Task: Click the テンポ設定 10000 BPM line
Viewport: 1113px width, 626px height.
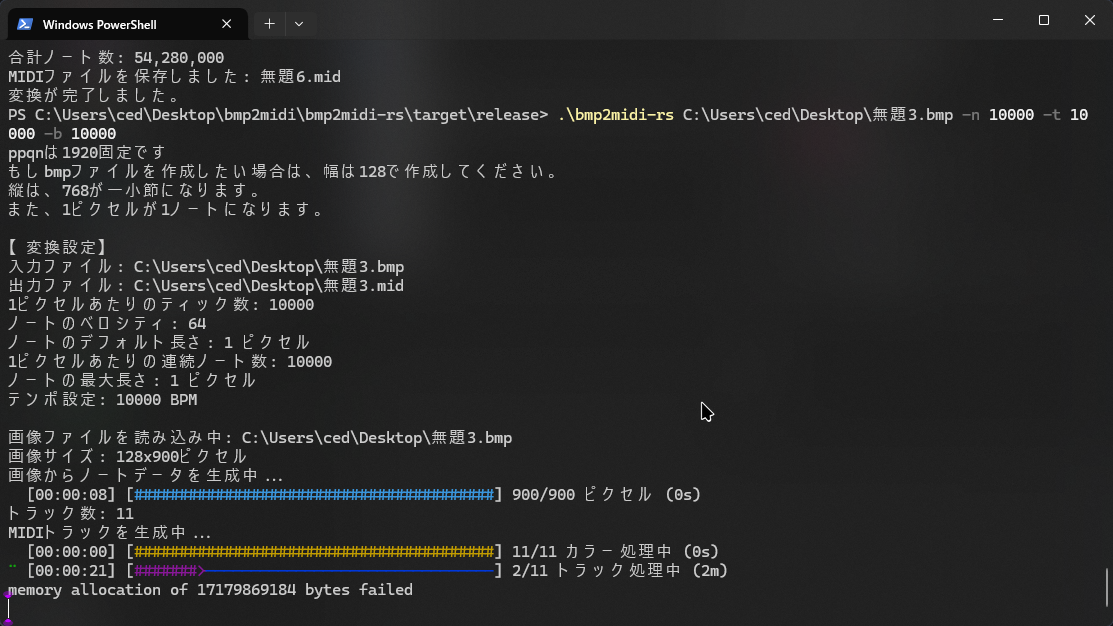Action: click(102, 400)
